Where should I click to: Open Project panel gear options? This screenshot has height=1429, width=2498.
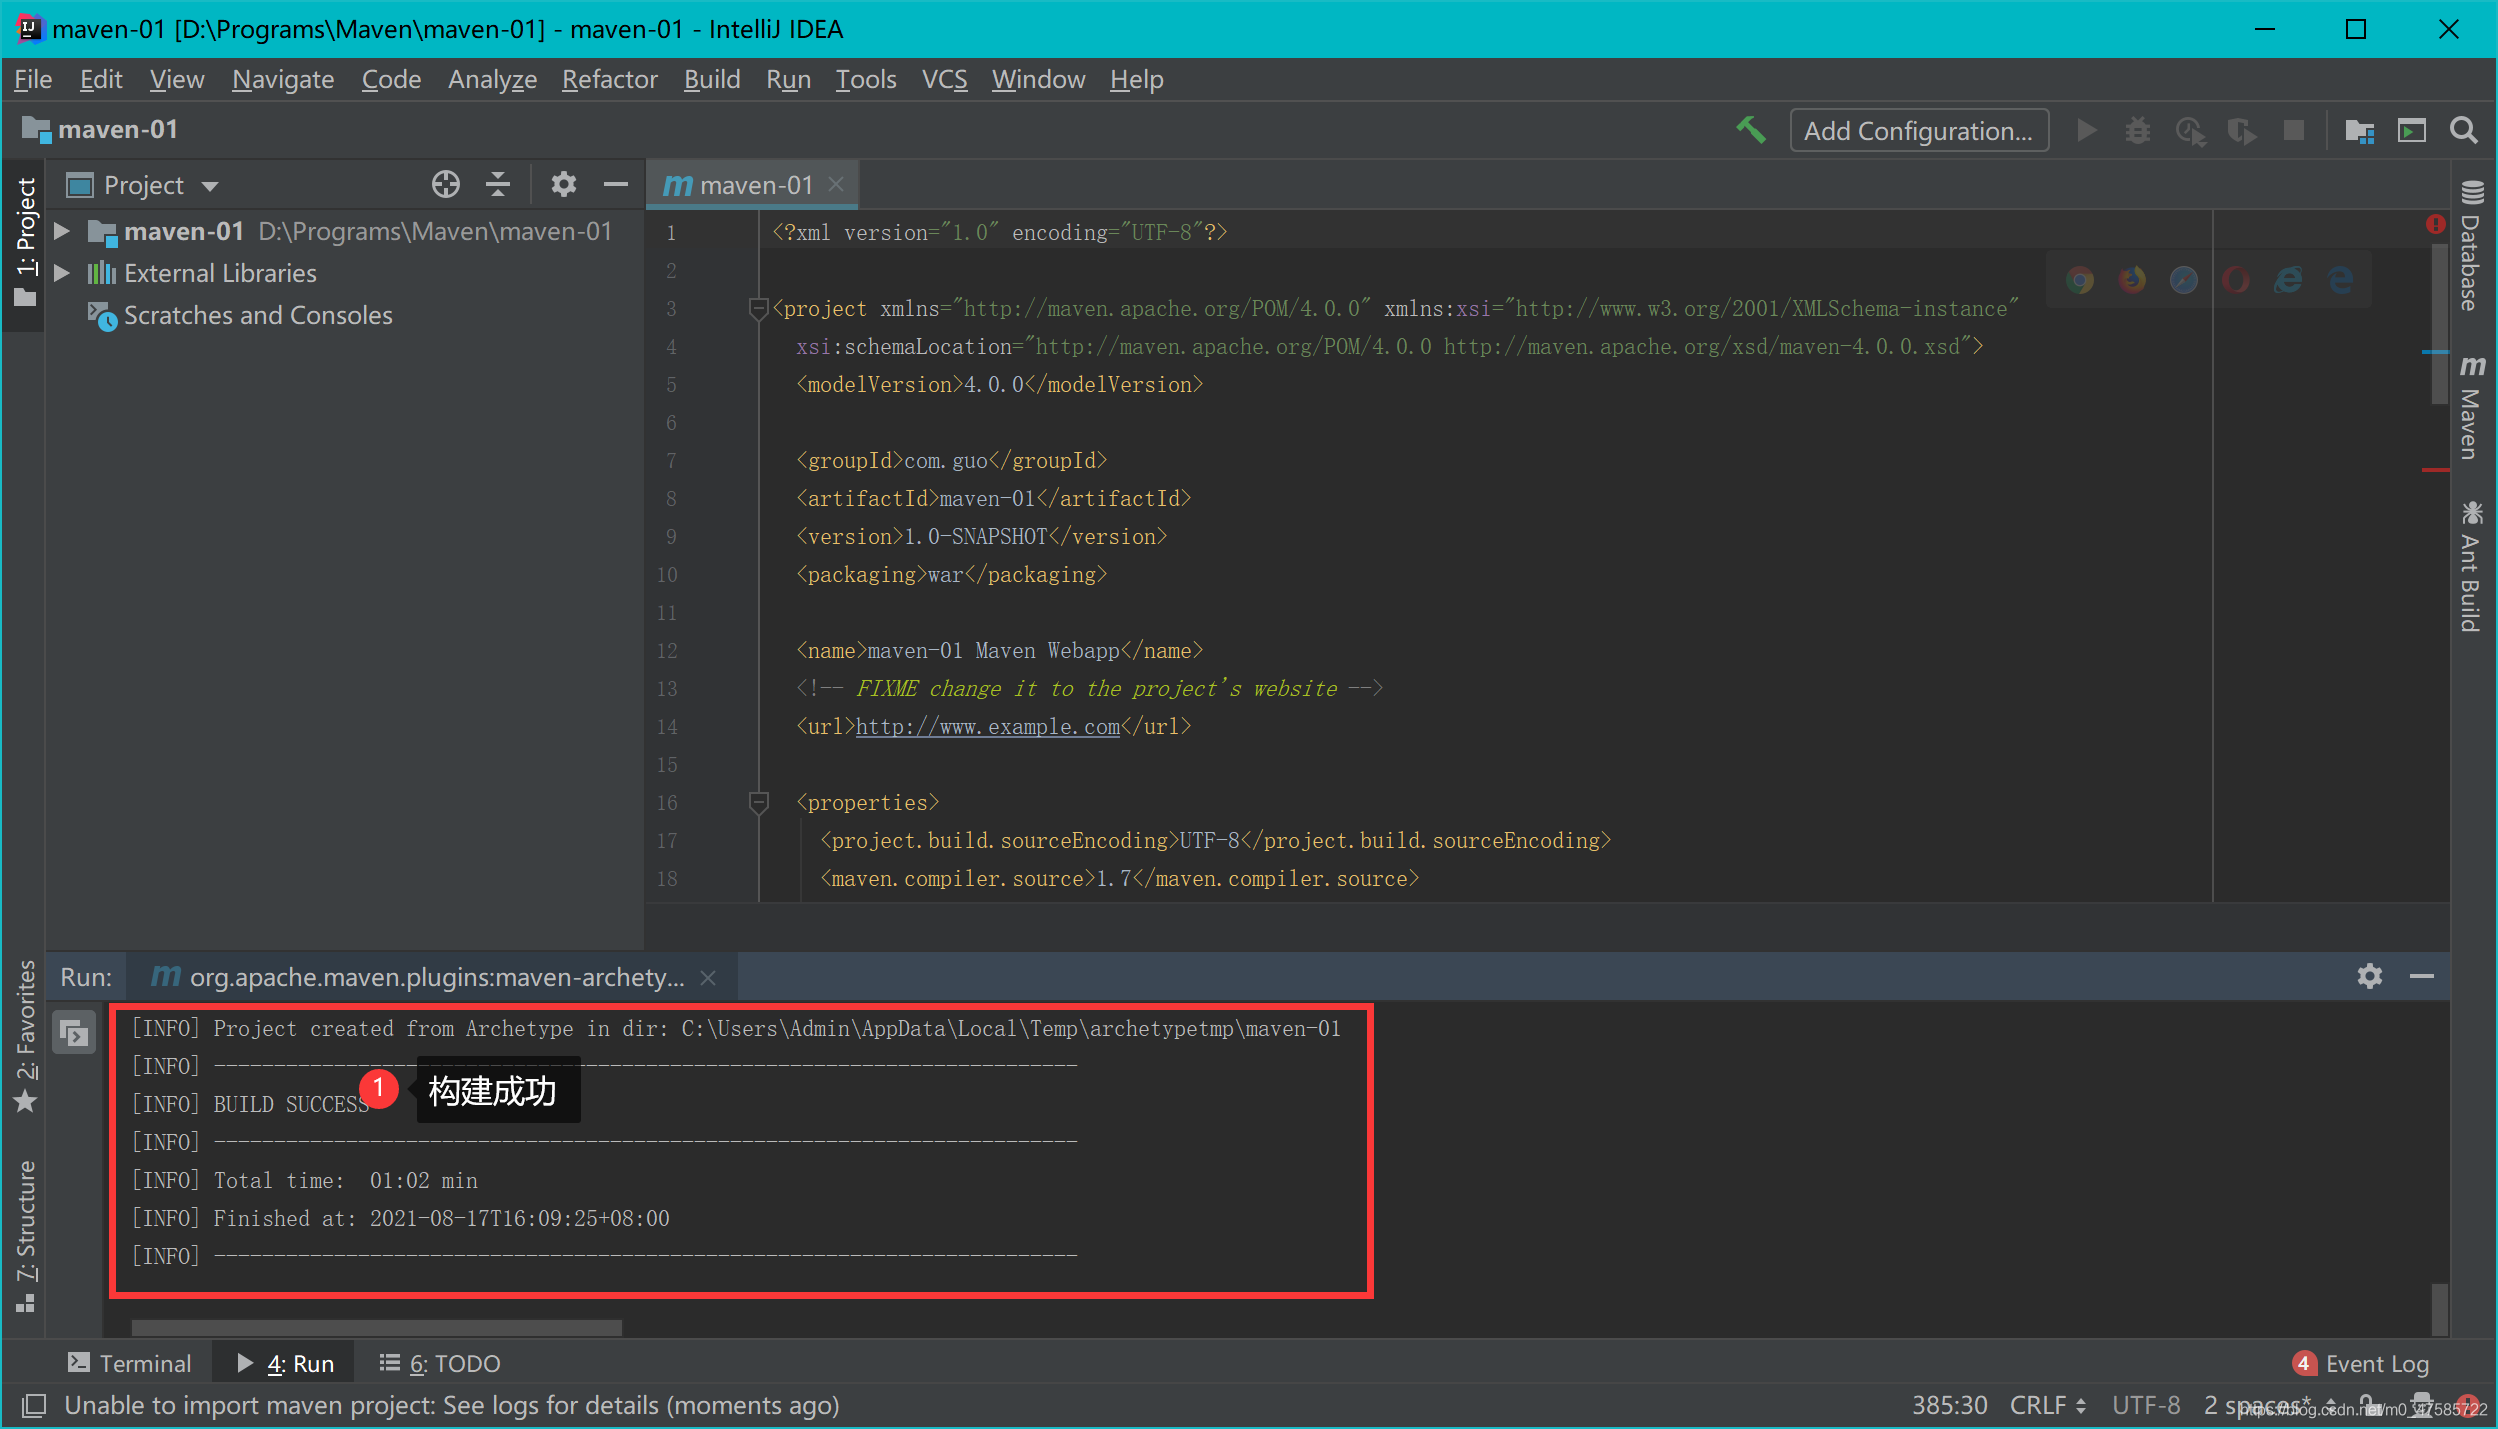click(x=564, y=184)
